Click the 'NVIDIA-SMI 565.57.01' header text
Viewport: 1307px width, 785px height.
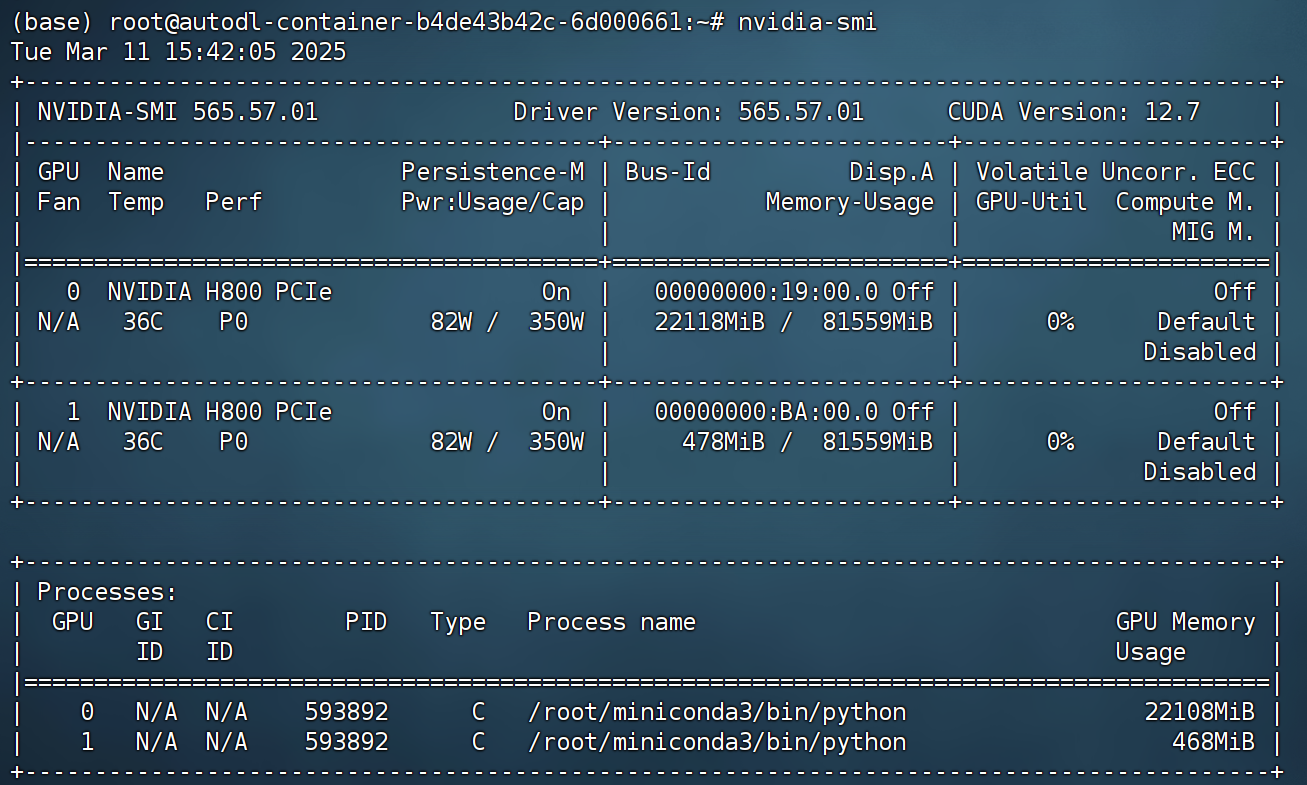coord(177,112)
